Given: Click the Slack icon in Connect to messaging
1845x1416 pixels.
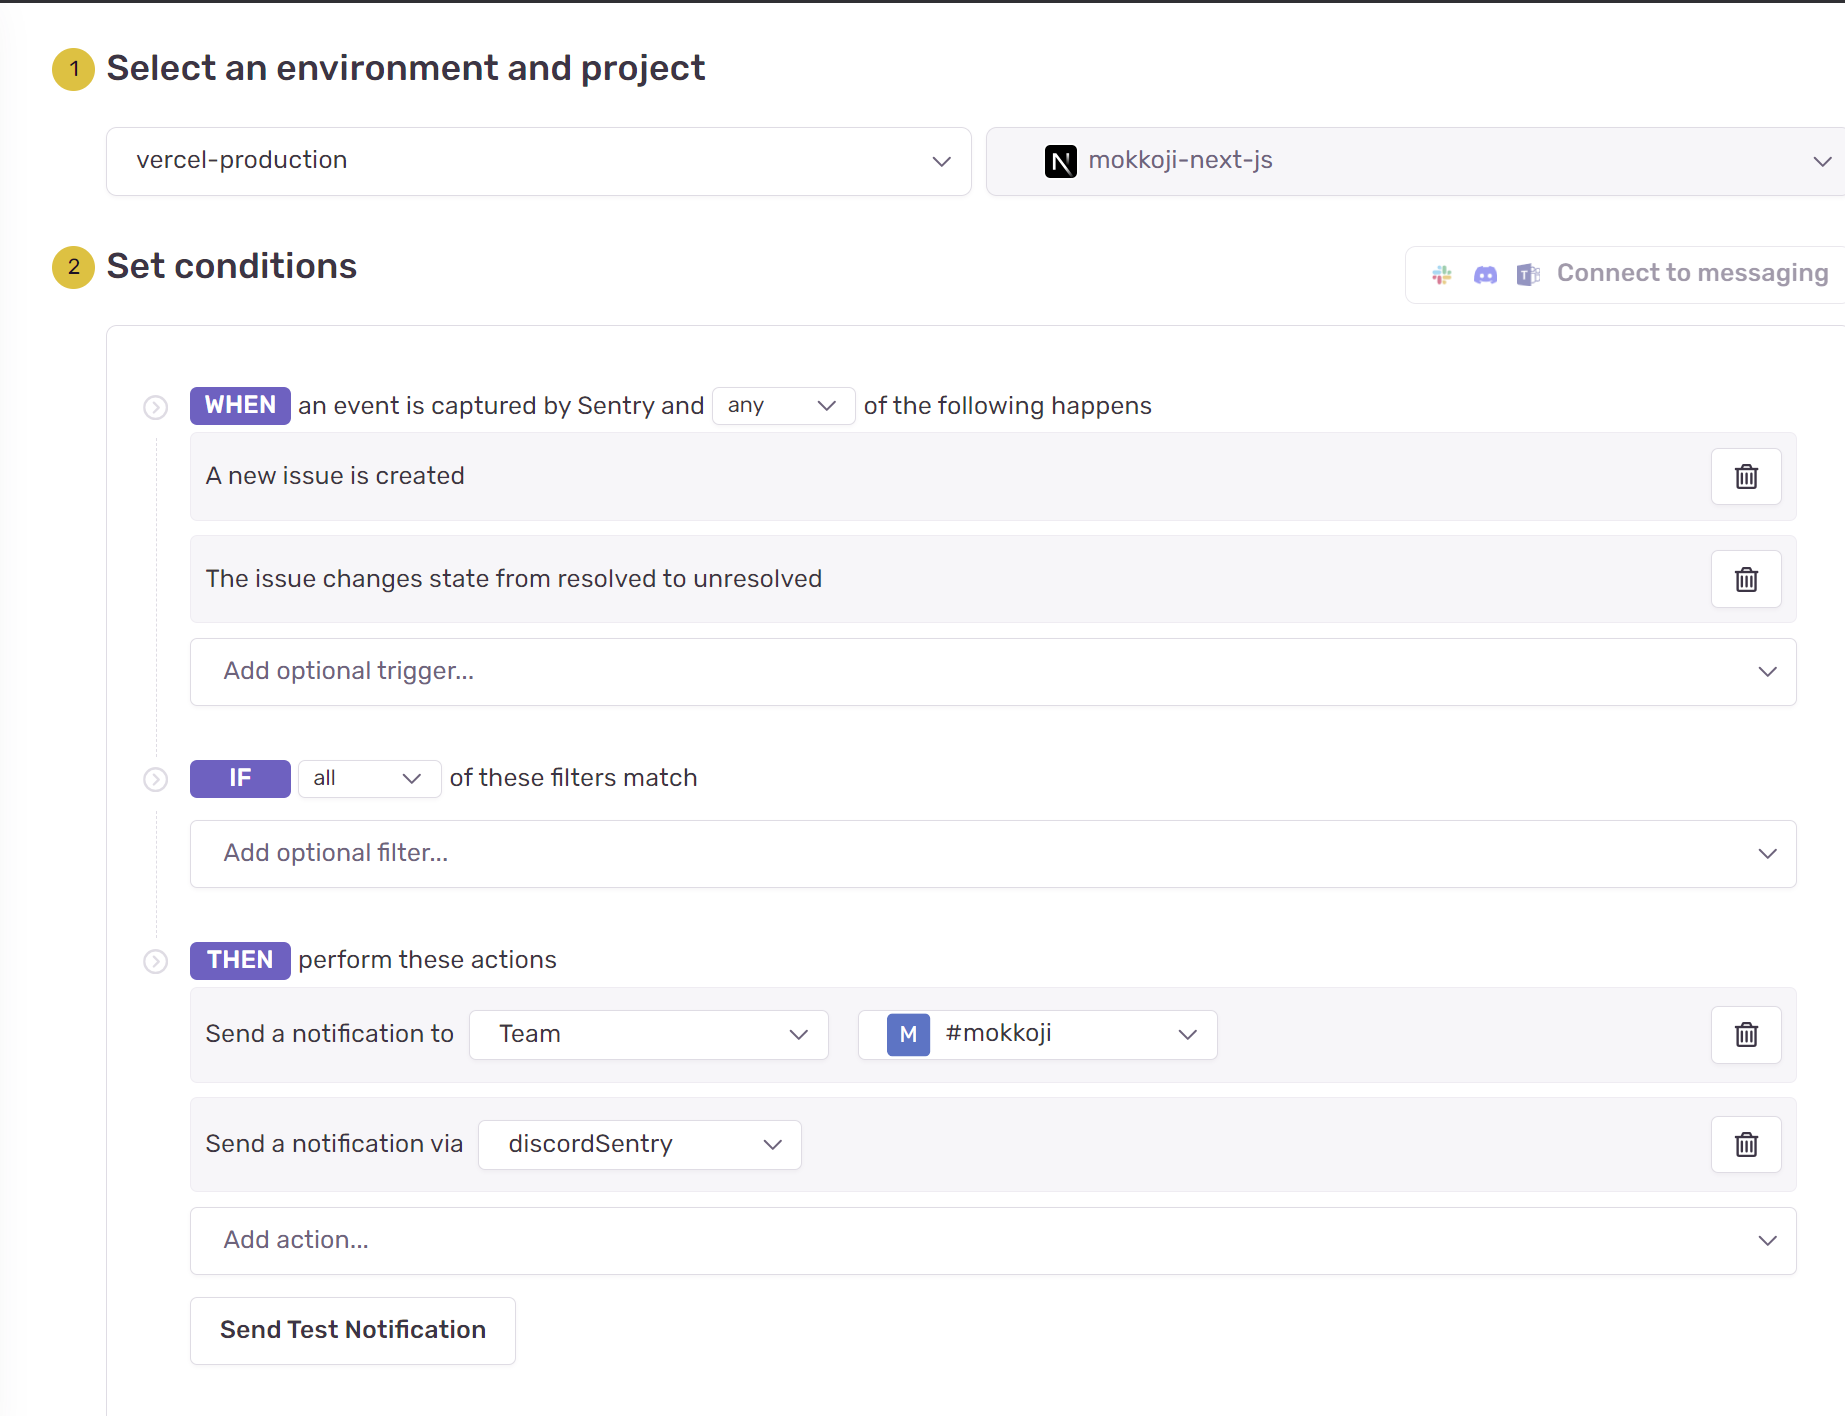Looking at the screenshot, I should point(1442,275).
